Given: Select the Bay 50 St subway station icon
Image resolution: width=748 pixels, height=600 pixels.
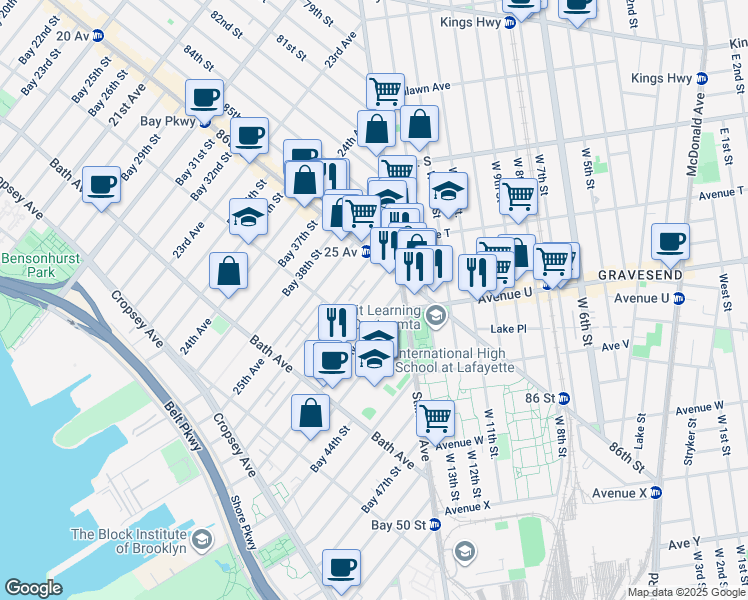Looking at the screenshot, I should coord(435,525).
